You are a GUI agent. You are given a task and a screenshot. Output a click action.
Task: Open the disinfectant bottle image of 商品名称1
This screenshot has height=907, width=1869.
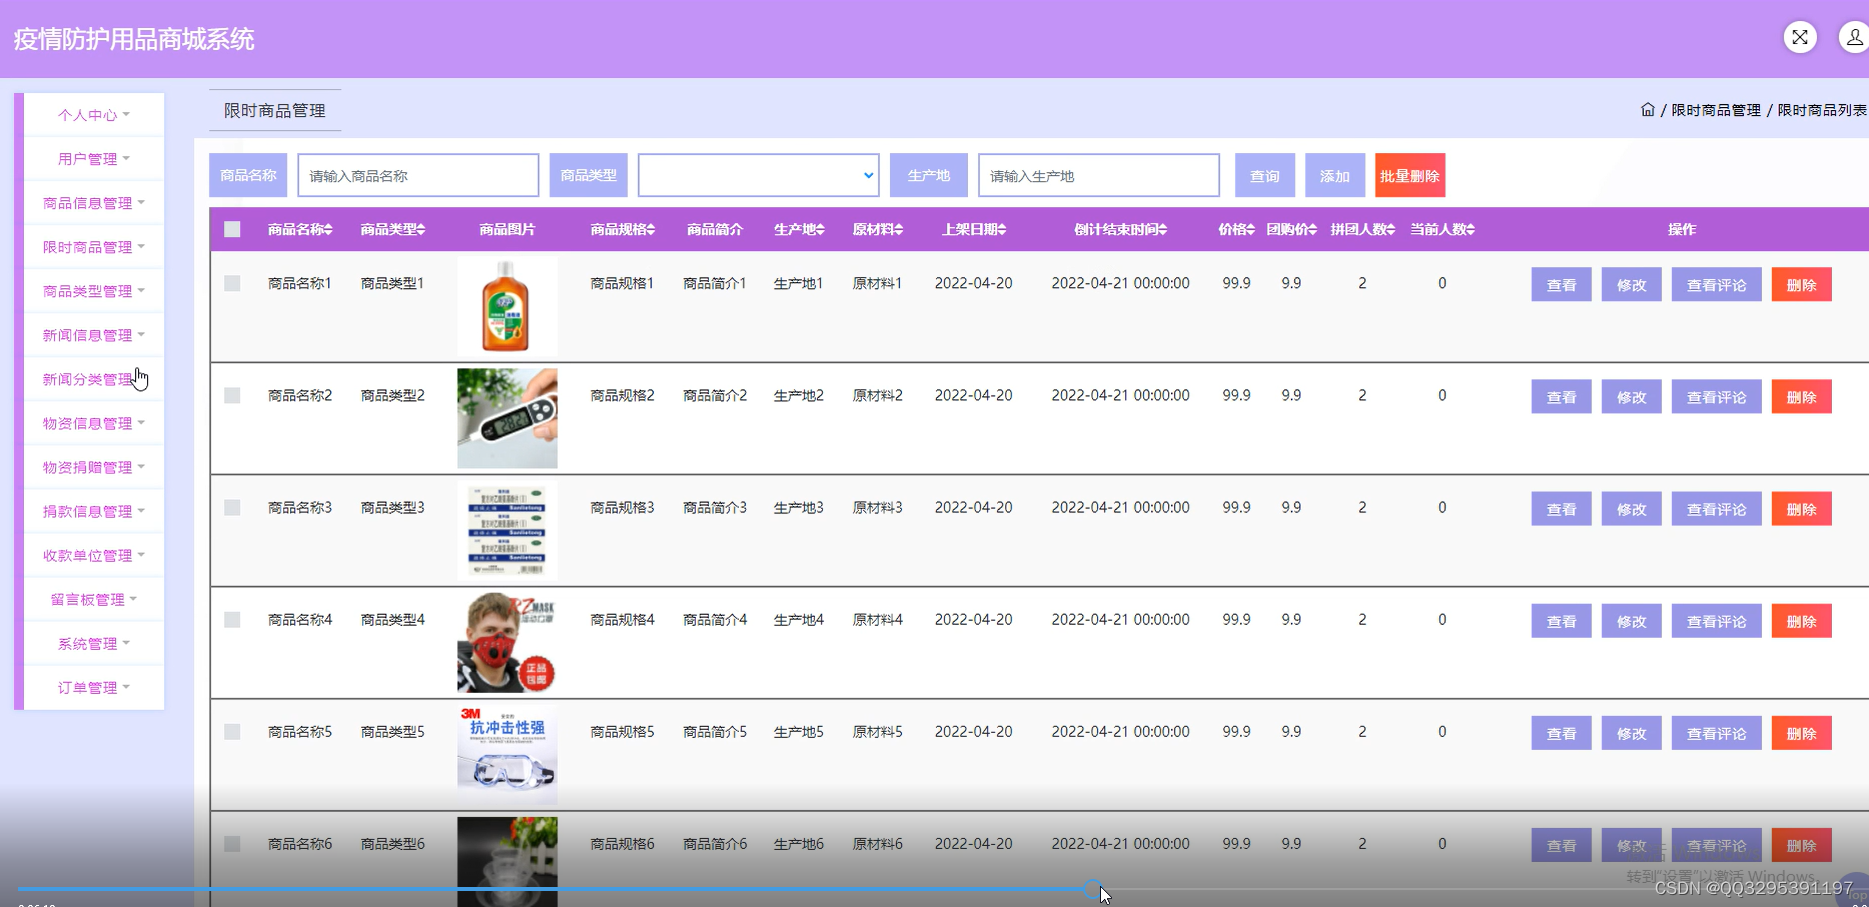point(507,307)
